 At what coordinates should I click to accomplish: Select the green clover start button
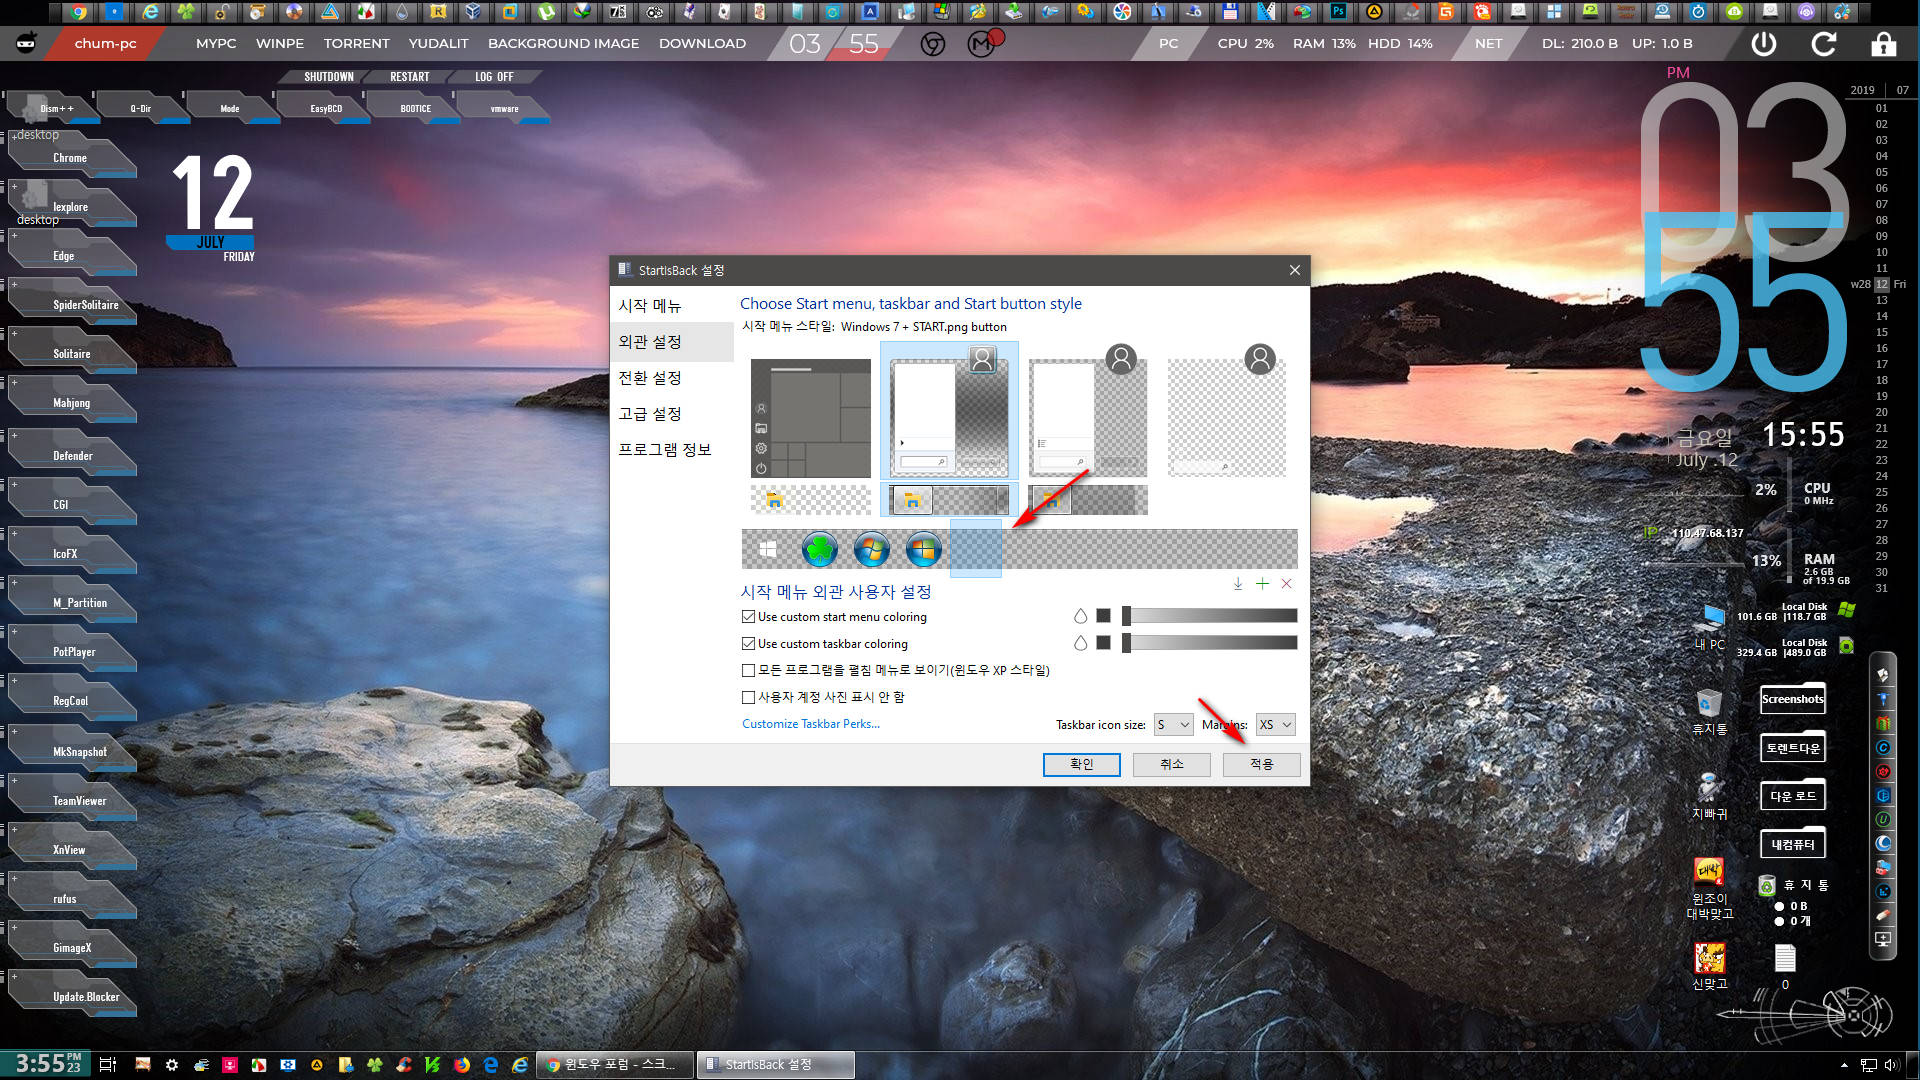tap(819, 549)
